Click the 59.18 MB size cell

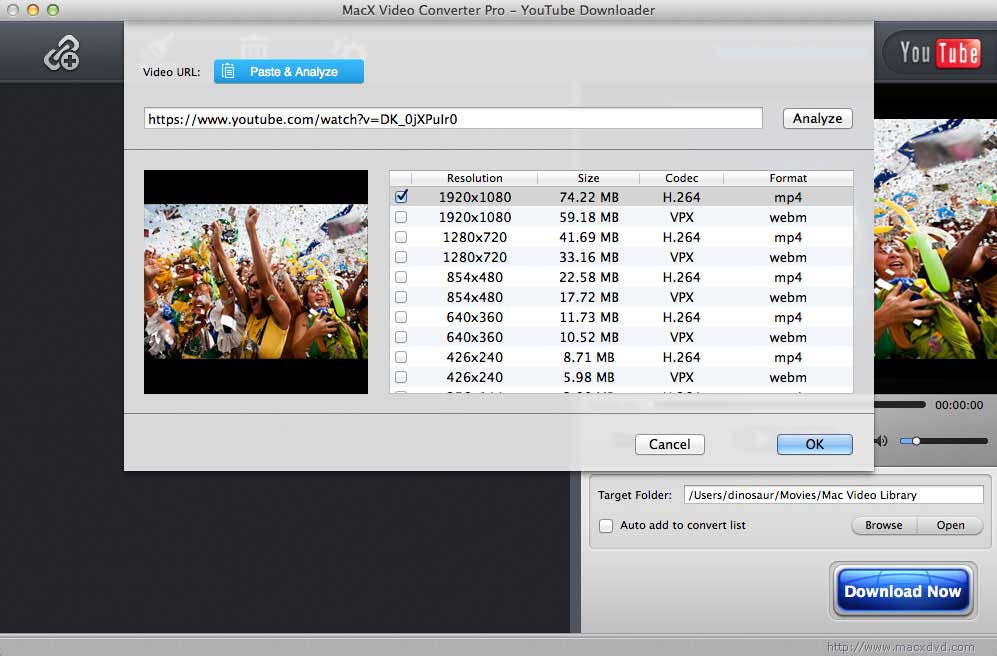[x=589, y=217]
